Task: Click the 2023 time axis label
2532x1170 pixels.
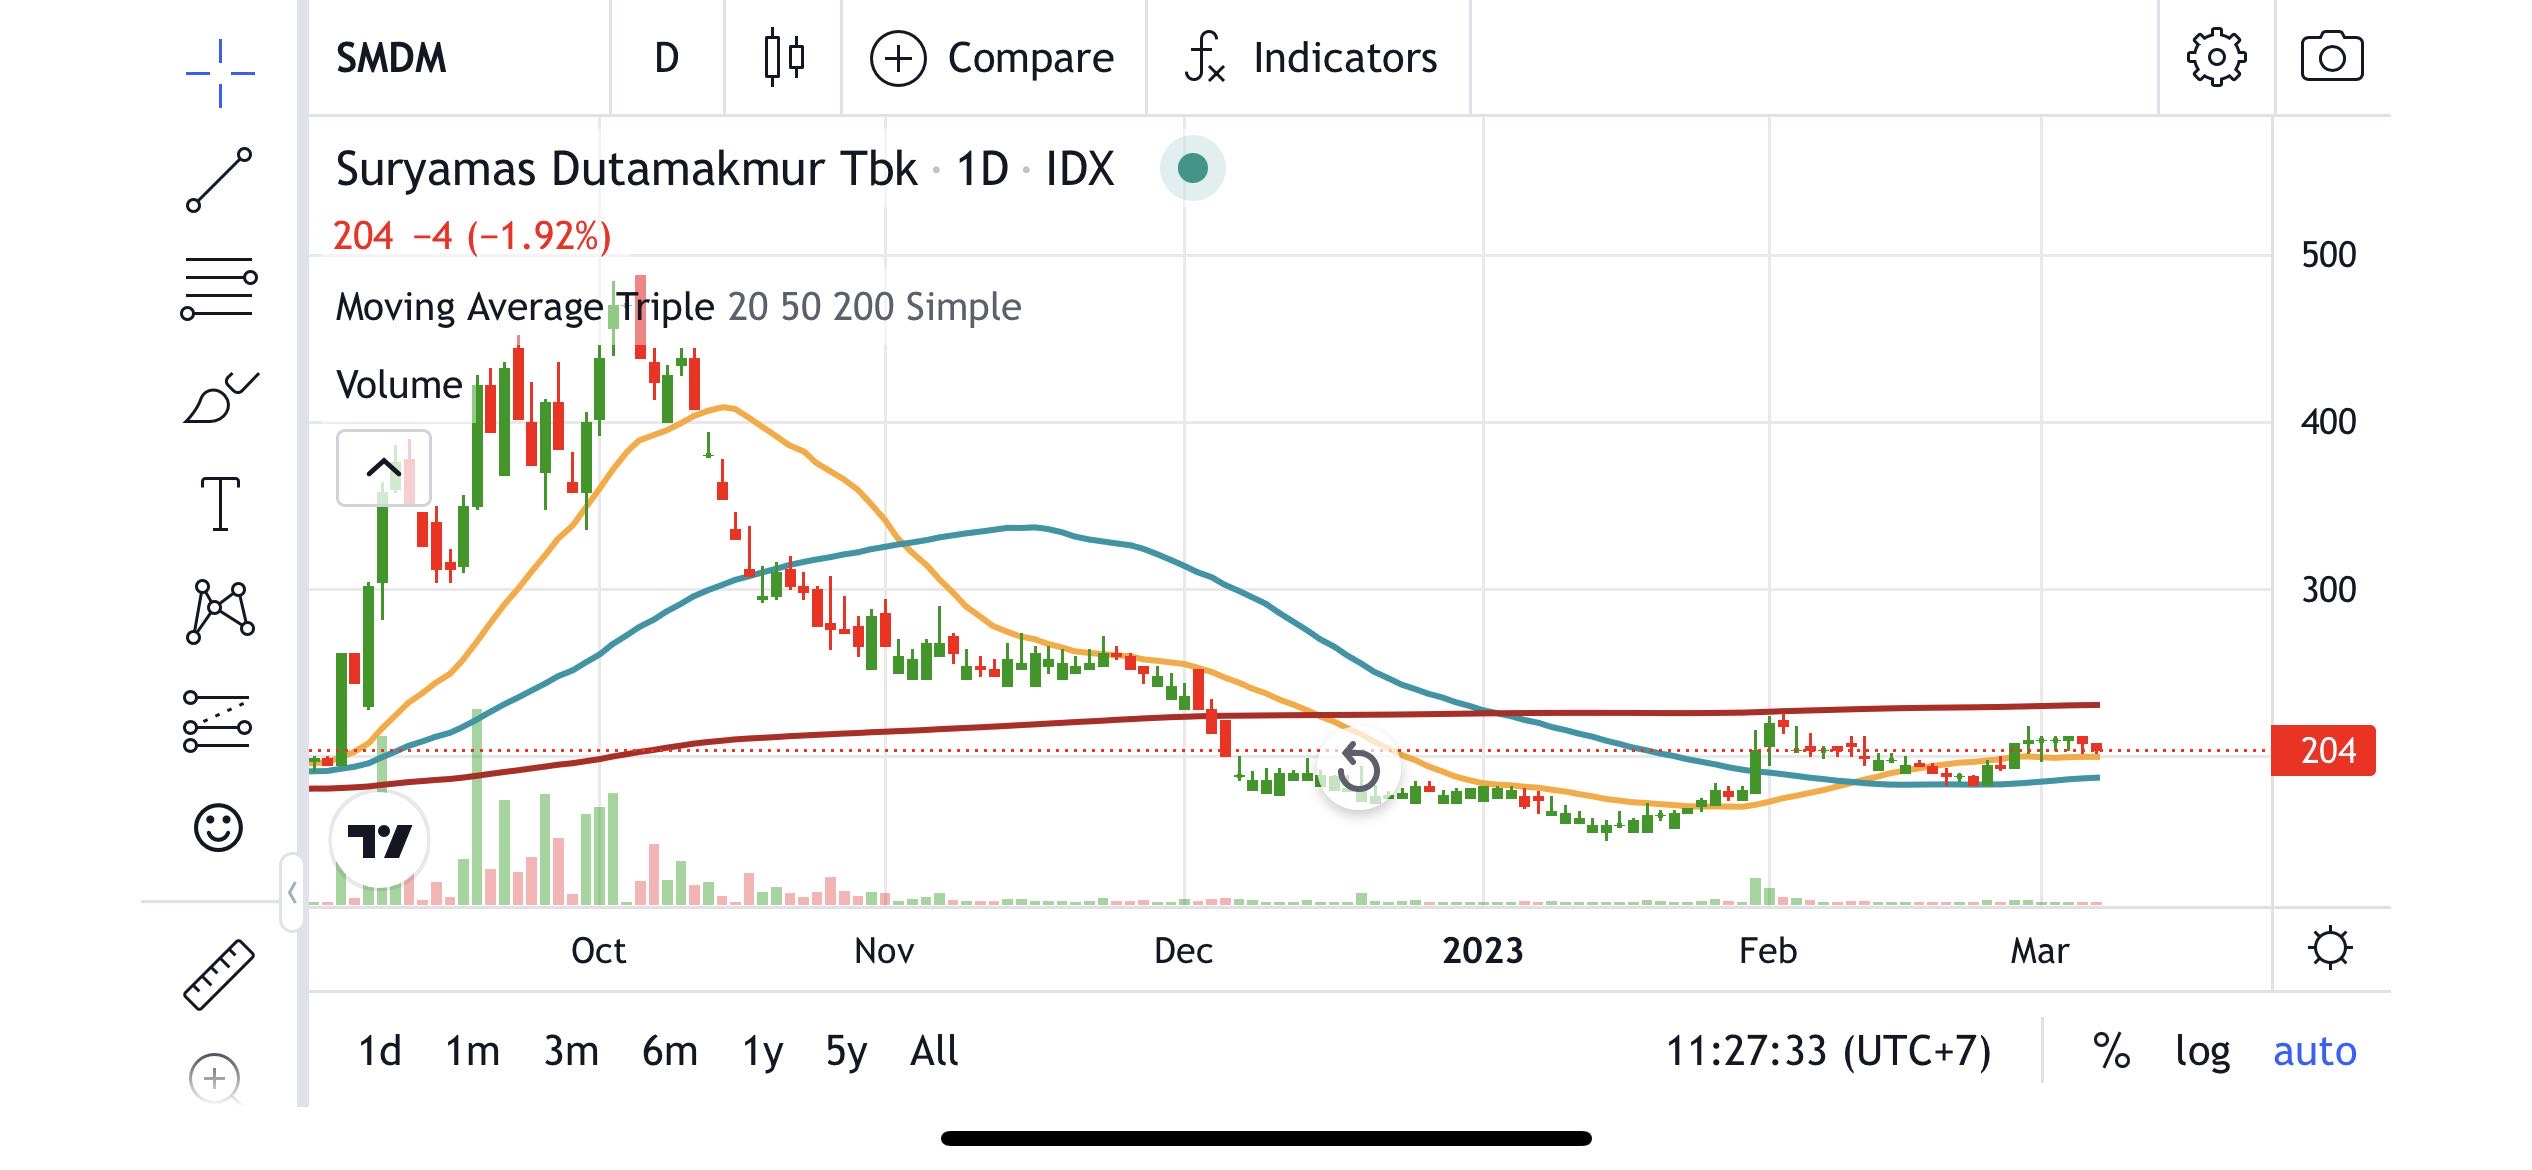Action: point(1482,950)
